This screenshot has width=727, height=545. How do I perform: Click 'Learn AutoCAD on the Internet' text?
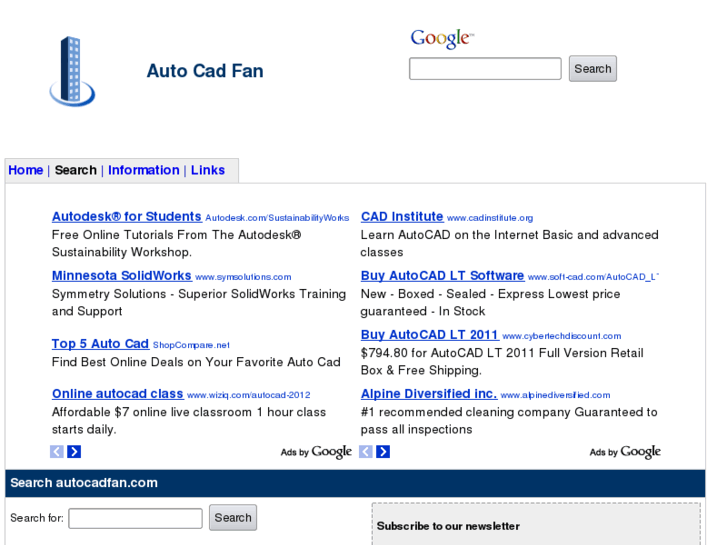(510, 235)
